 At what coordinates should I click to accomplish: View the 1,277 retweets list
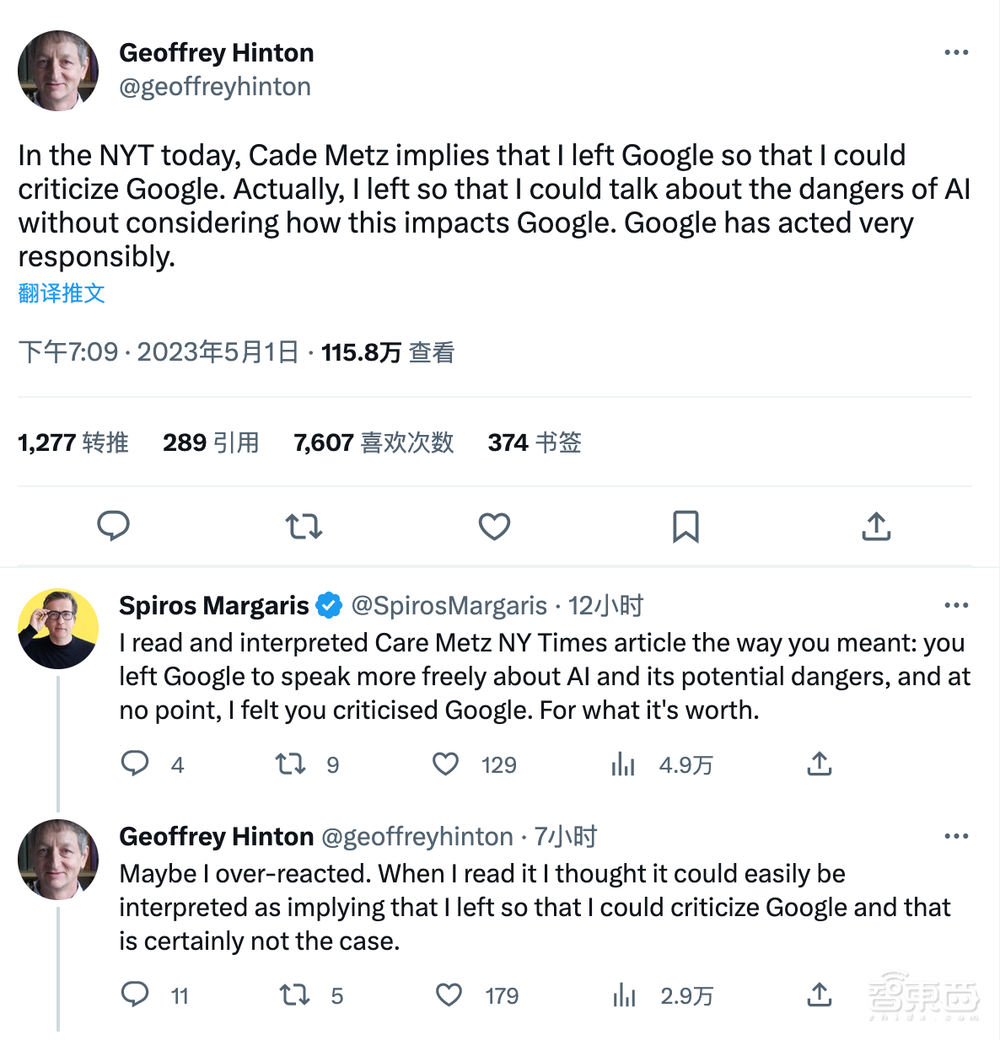click(x=73, y=442)
